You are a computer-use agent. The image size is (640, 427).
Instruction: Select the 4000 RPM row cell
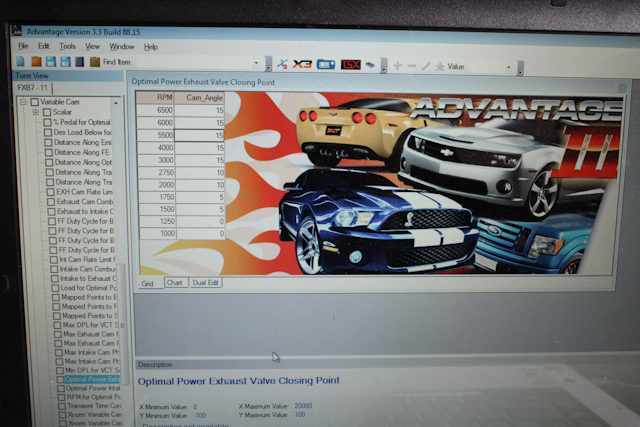point(156,147)
